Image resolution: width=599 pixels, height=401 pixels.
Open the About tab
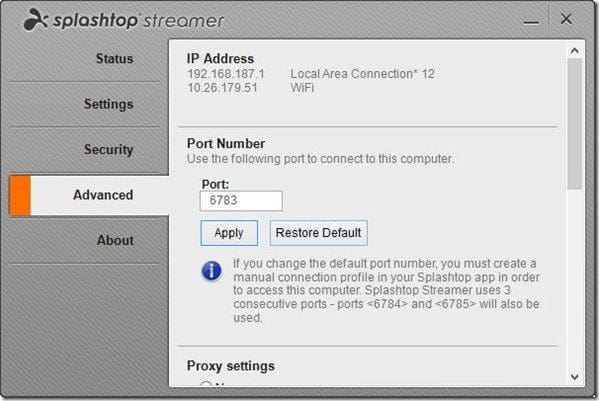pos(115,240)
